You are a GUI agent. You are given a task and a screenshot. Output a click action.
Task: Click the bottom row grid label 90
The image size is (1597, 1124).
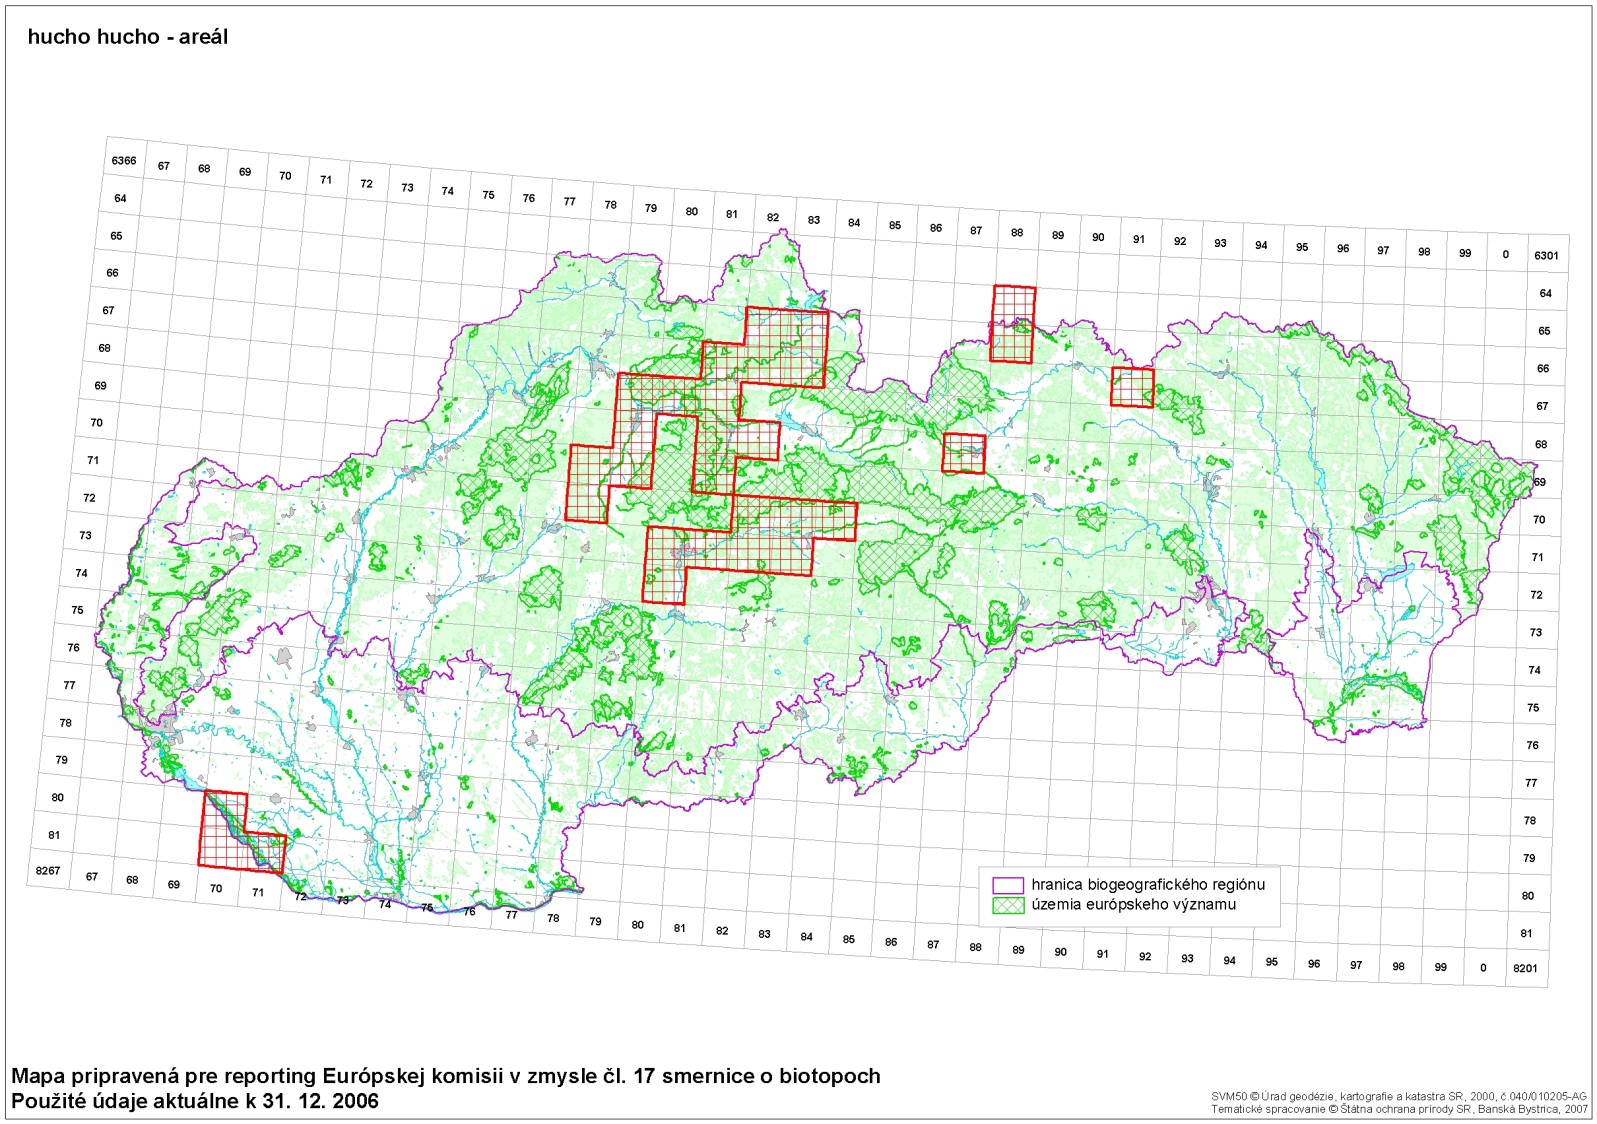tap(1060, 952)
